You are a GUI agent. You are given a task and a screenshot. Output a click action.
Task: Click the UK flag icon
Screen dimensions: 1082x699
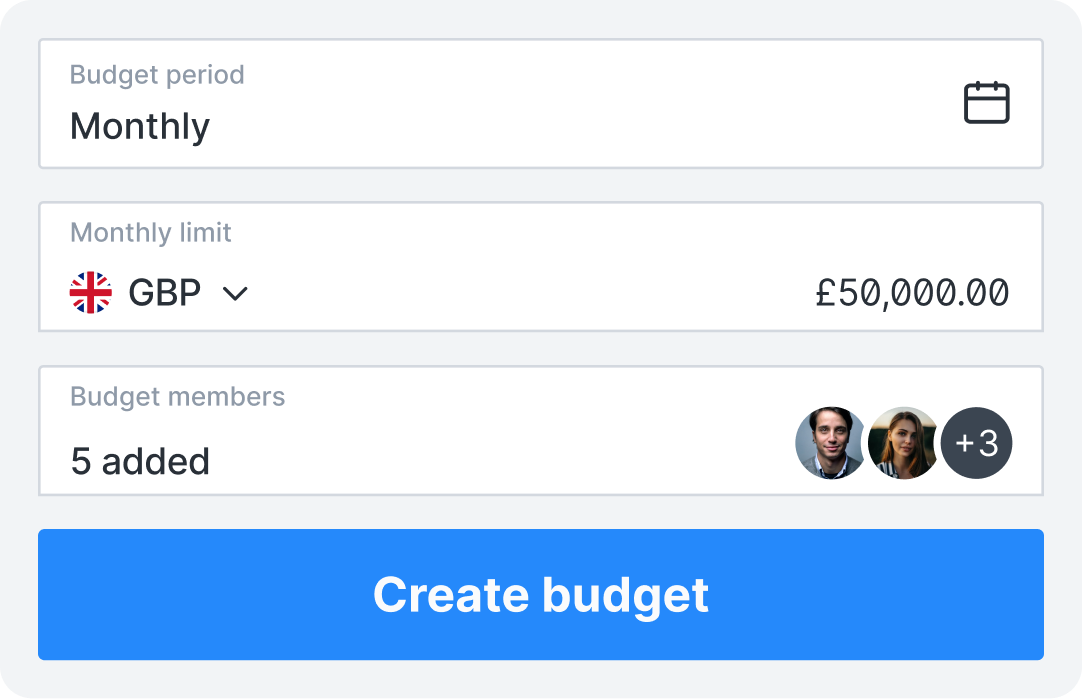tap(91, 293)
